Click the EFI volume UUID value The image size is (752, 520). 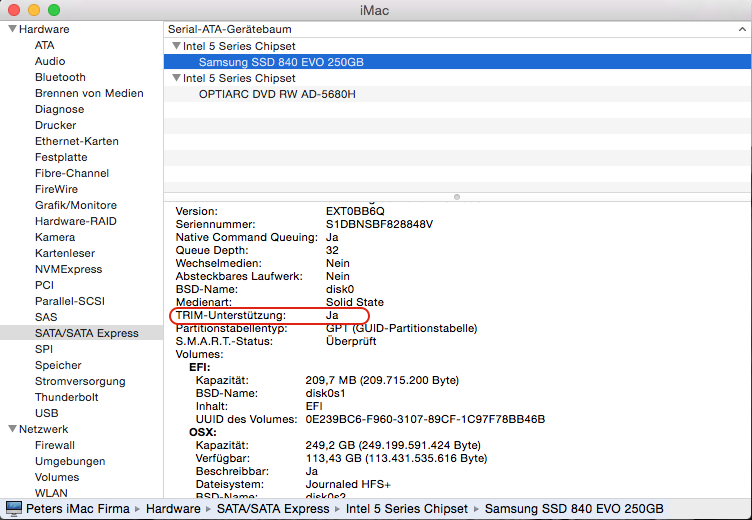coord(425,419)
